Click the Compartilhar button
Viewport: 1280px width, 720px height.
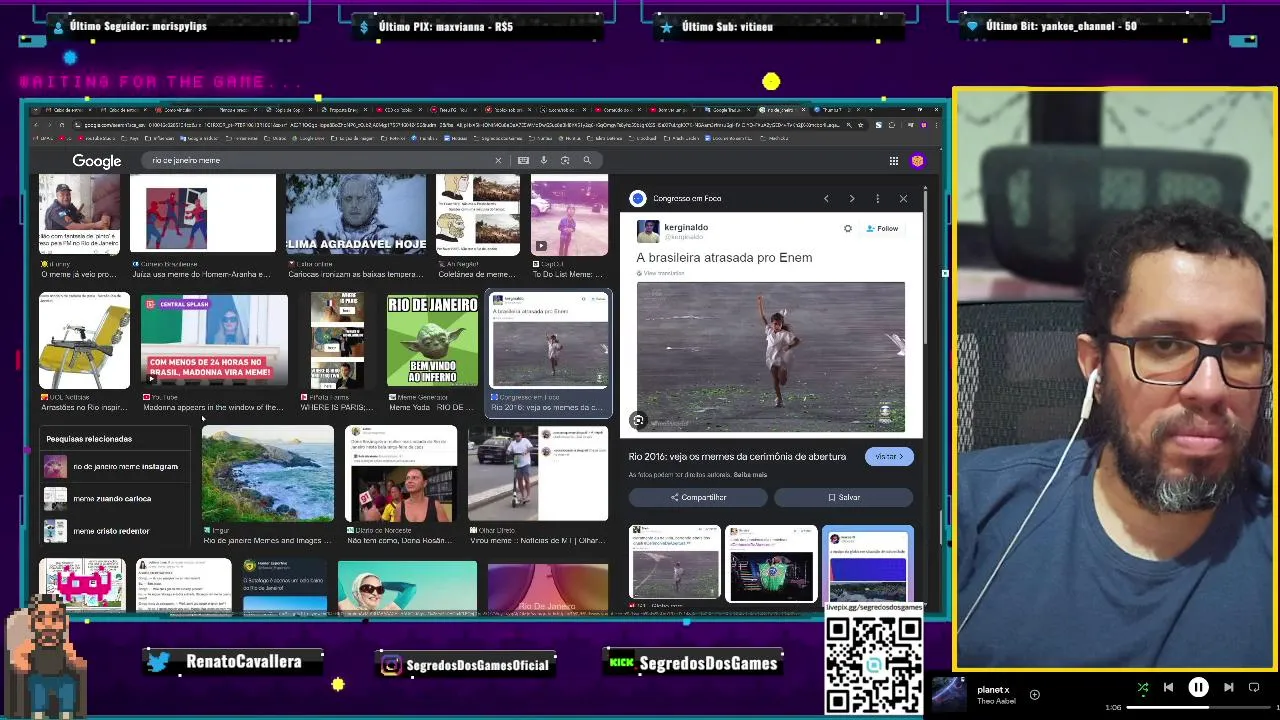point(698,497)
